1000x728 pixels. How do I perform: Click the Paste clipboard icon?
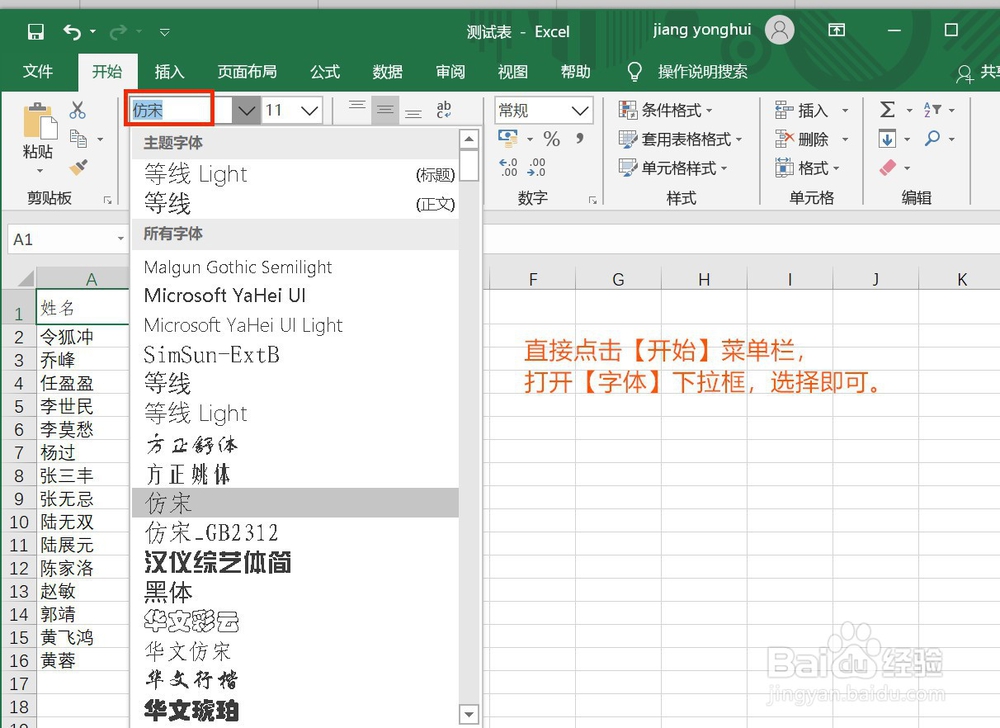[40, 121]
